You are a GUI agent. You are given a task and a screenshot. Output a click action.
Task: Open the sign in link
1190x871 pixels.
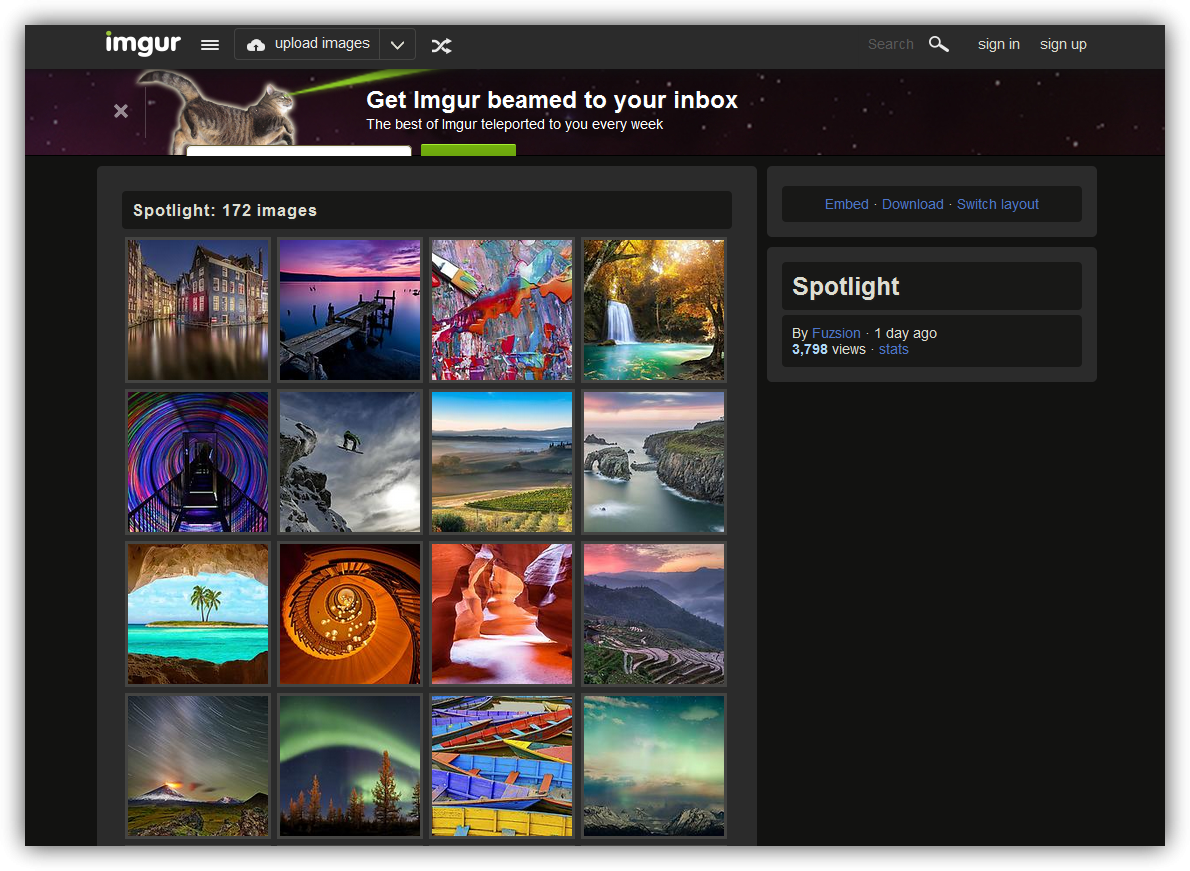998,44
